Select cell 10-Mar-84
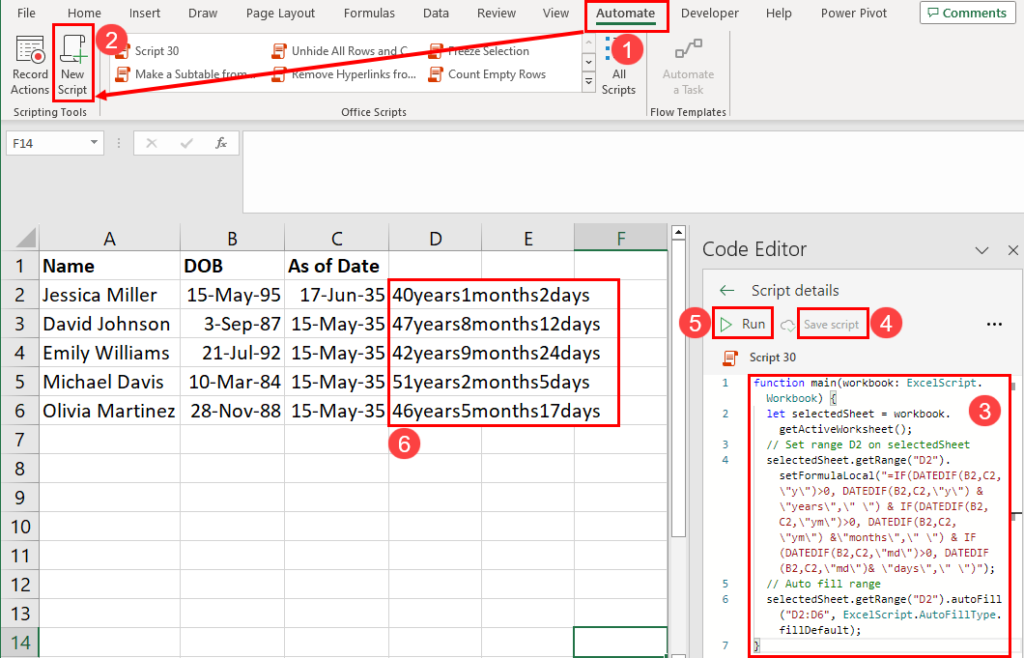Viewport: 1024px width, 658px height. tap(232, 382)
